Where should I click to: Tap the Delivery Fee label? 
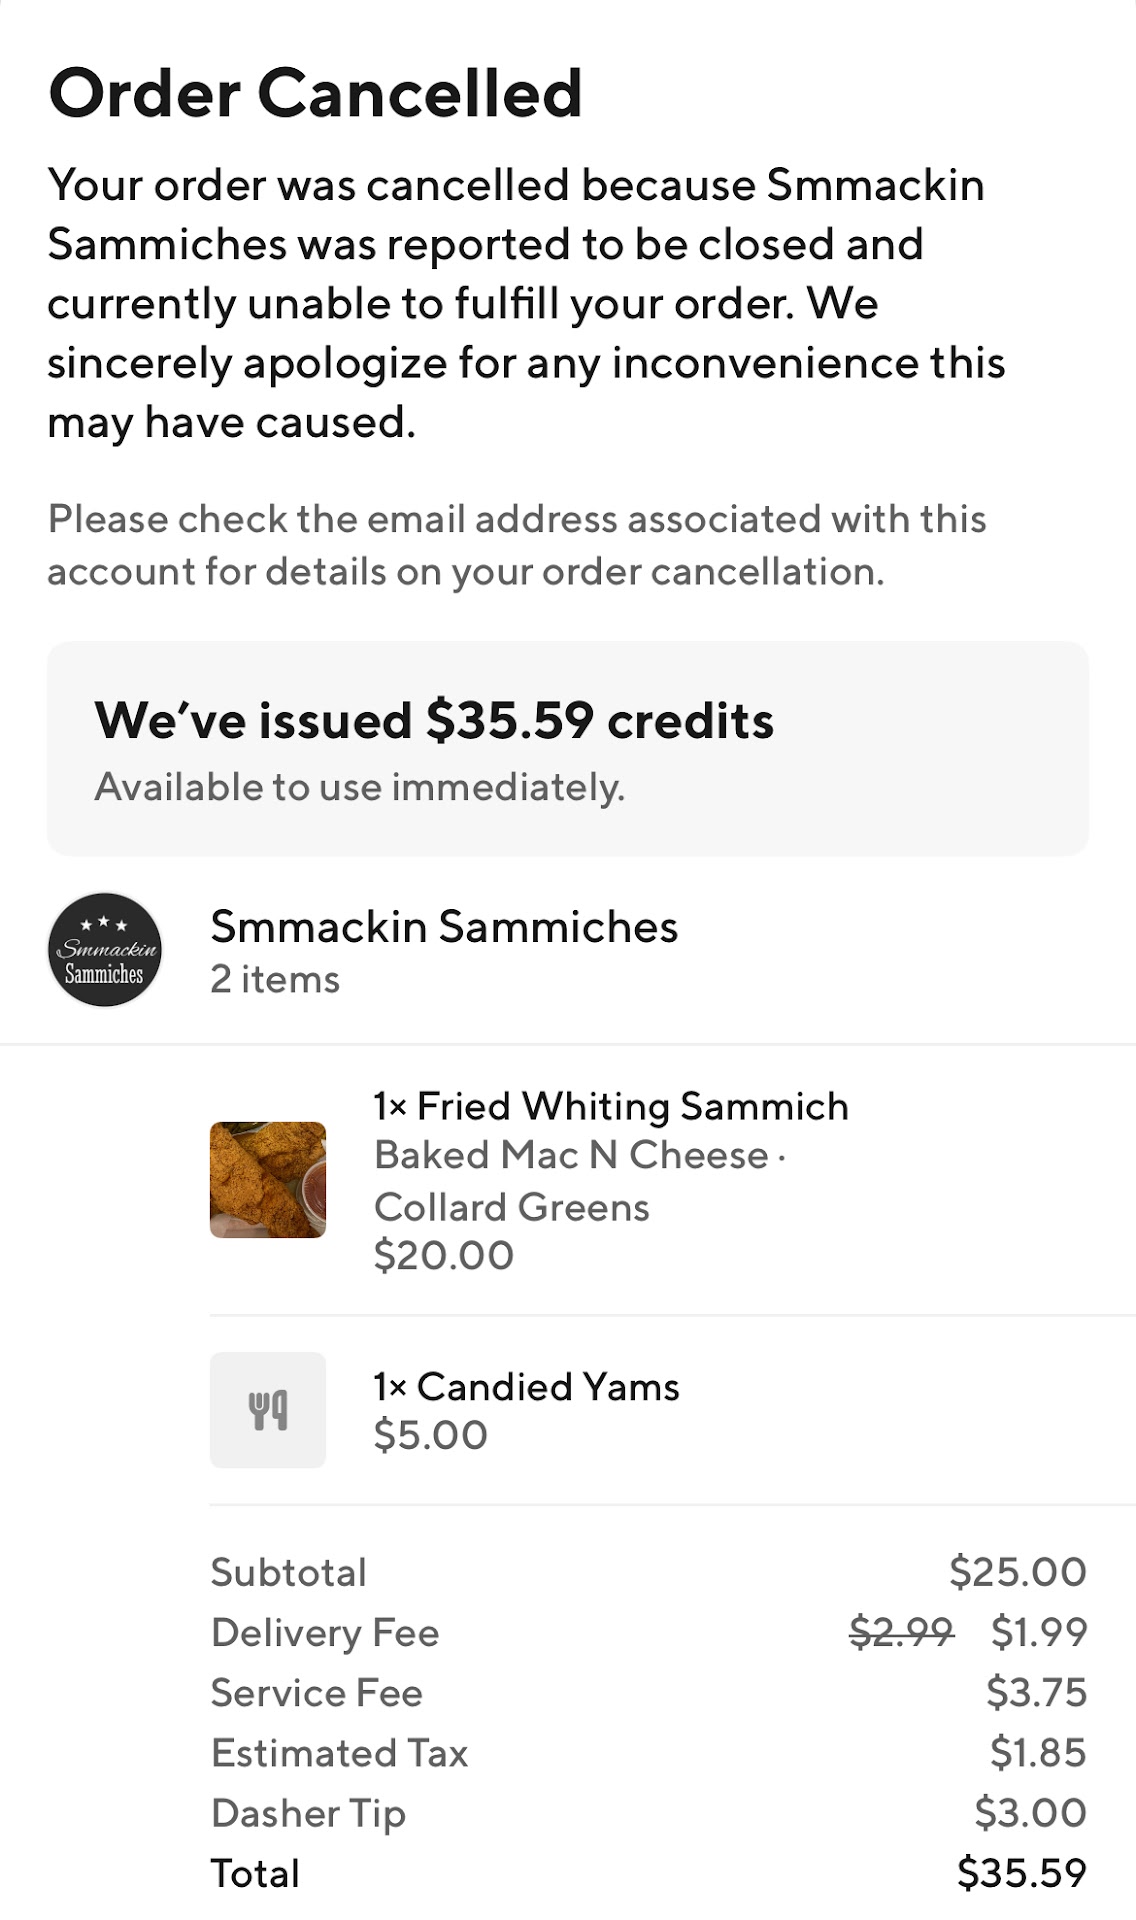(x=325, y=1632)
